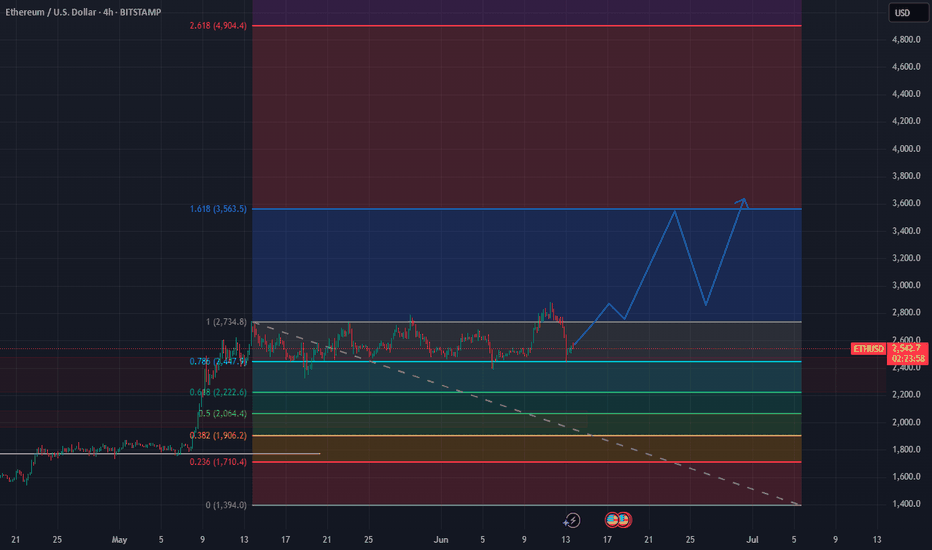The height and width of the screenshot is (550, 932).
Task: Click the 4,600.0 price axis label
Action: (906, 67)
